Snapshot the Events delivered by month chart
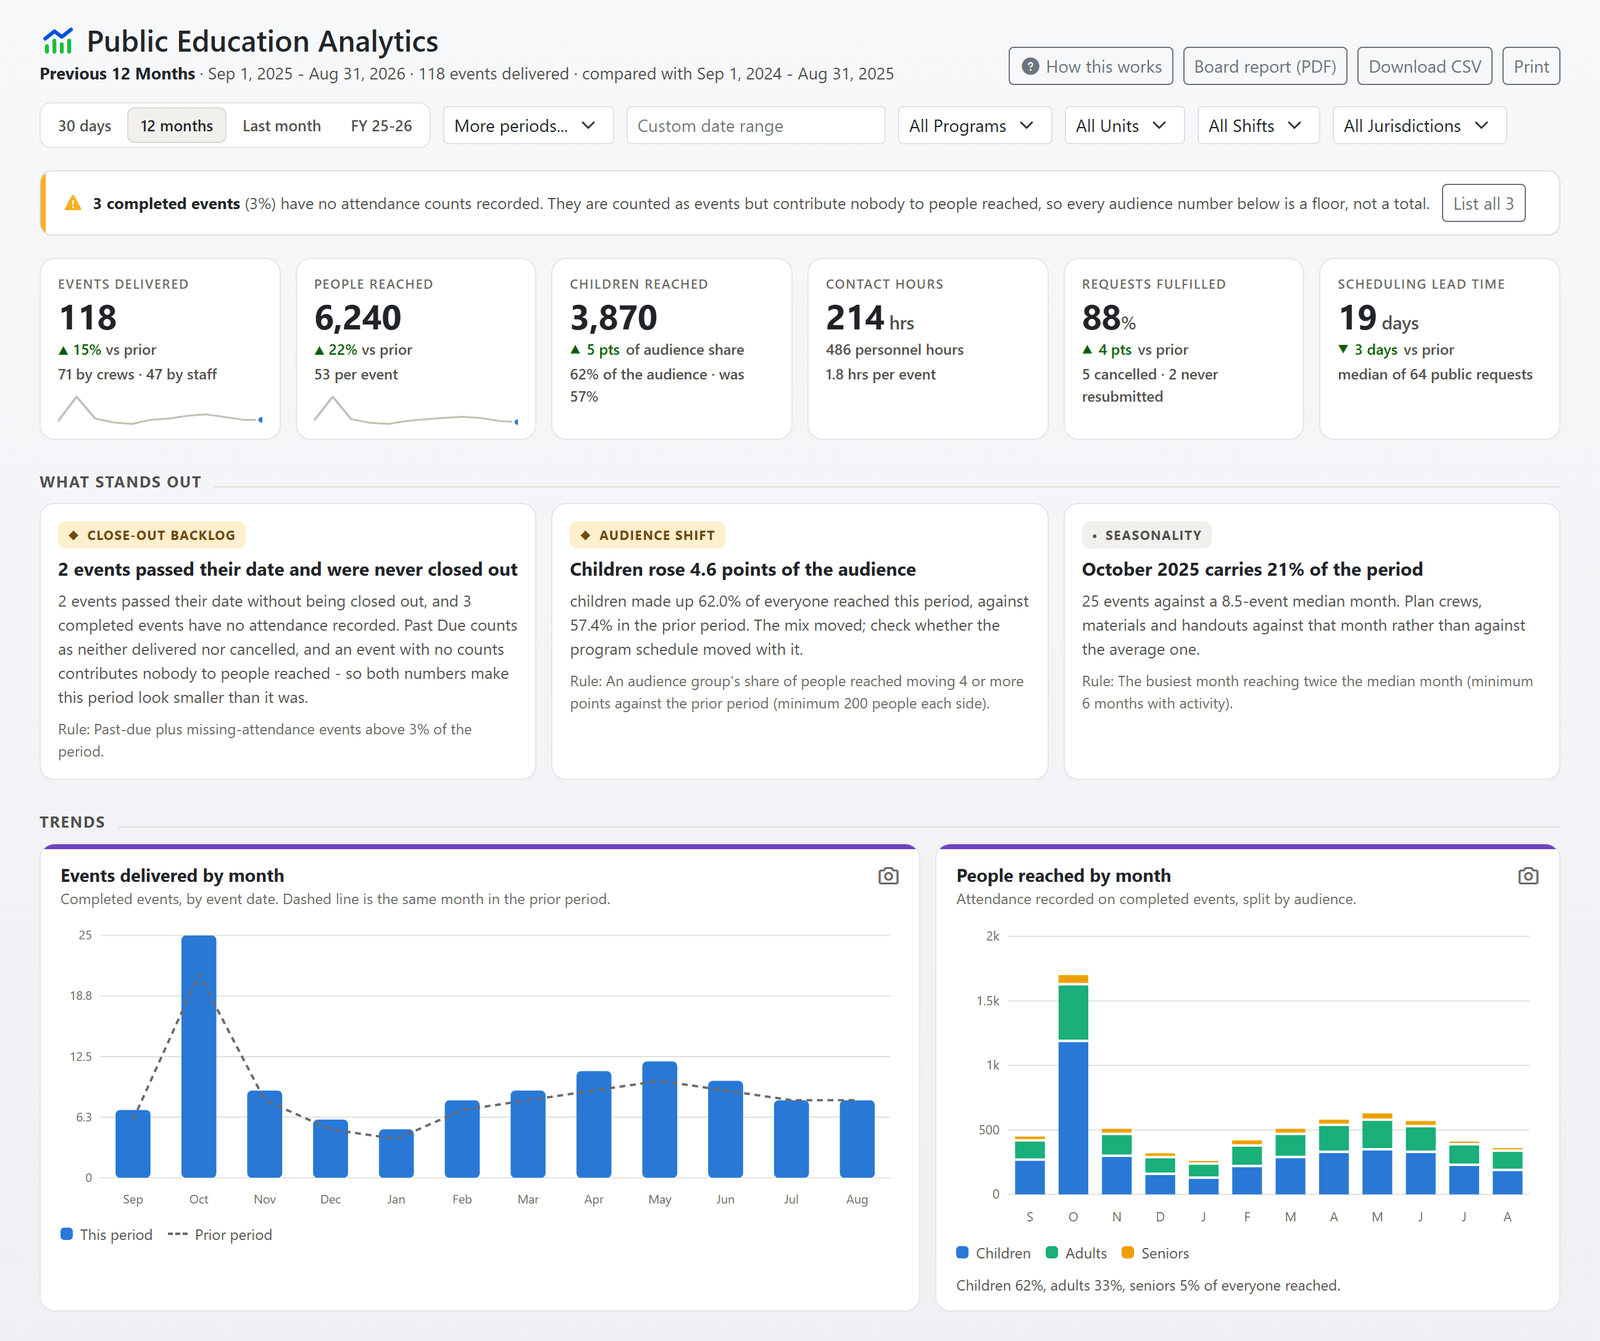 [888, 876]
